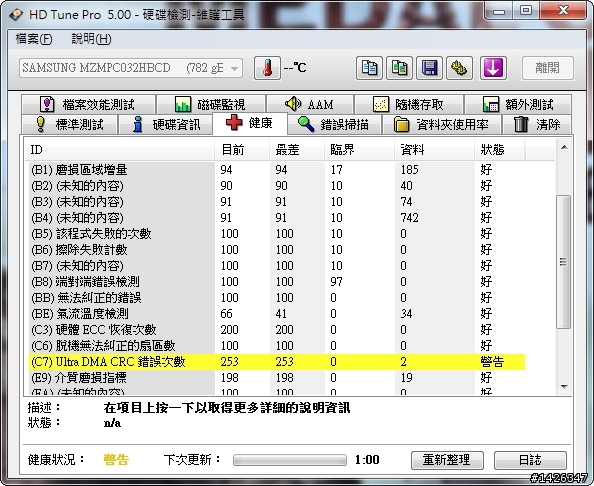Select the (C7) Ultra DMA CRC 錯誤次數 row
This screenshot has height=486, width=594.
pos(277,362)
